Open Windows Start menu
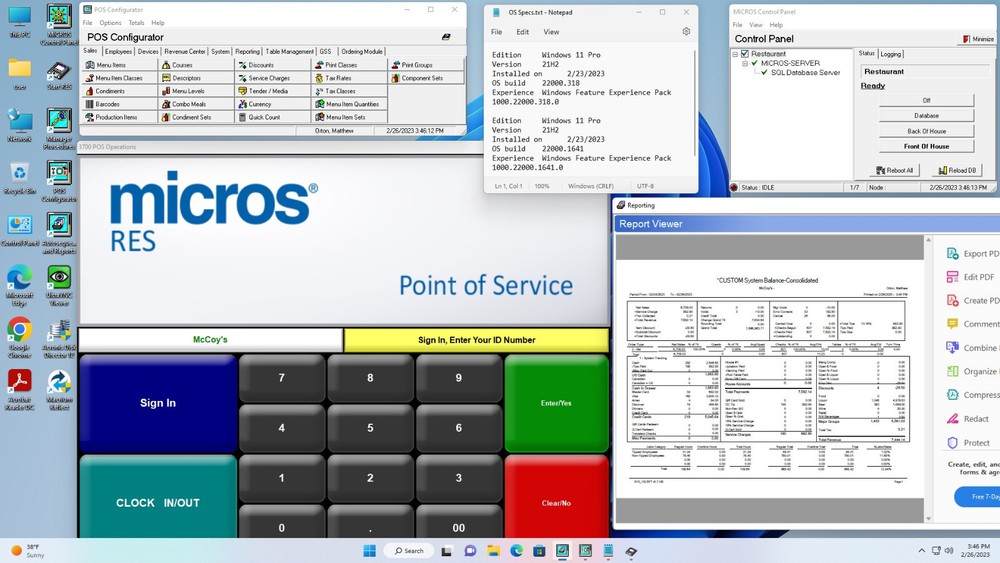This screenshot has height=563, width=1000. coord(369,551)
